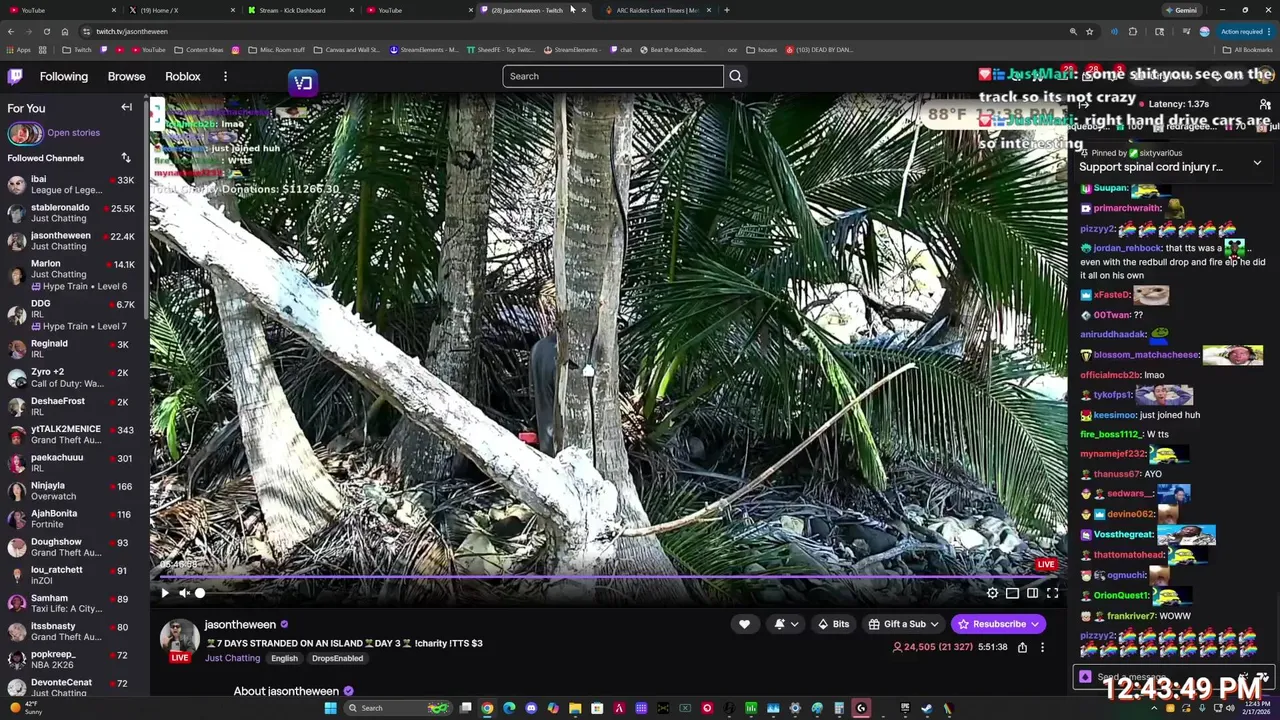Unmute the stream volume icon

tap(184, 593)
